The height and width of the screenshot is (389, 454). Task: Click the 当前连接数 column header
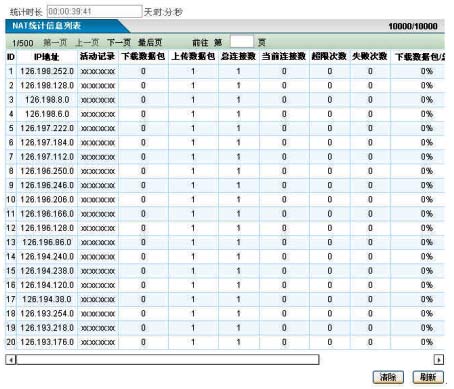tap(284, 57)
